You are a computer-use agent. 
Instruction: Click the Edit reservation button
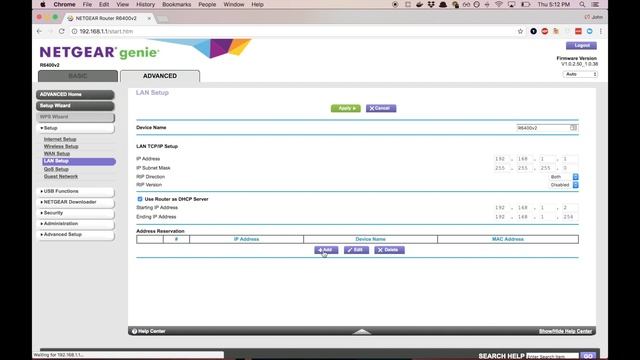[356, 250]
